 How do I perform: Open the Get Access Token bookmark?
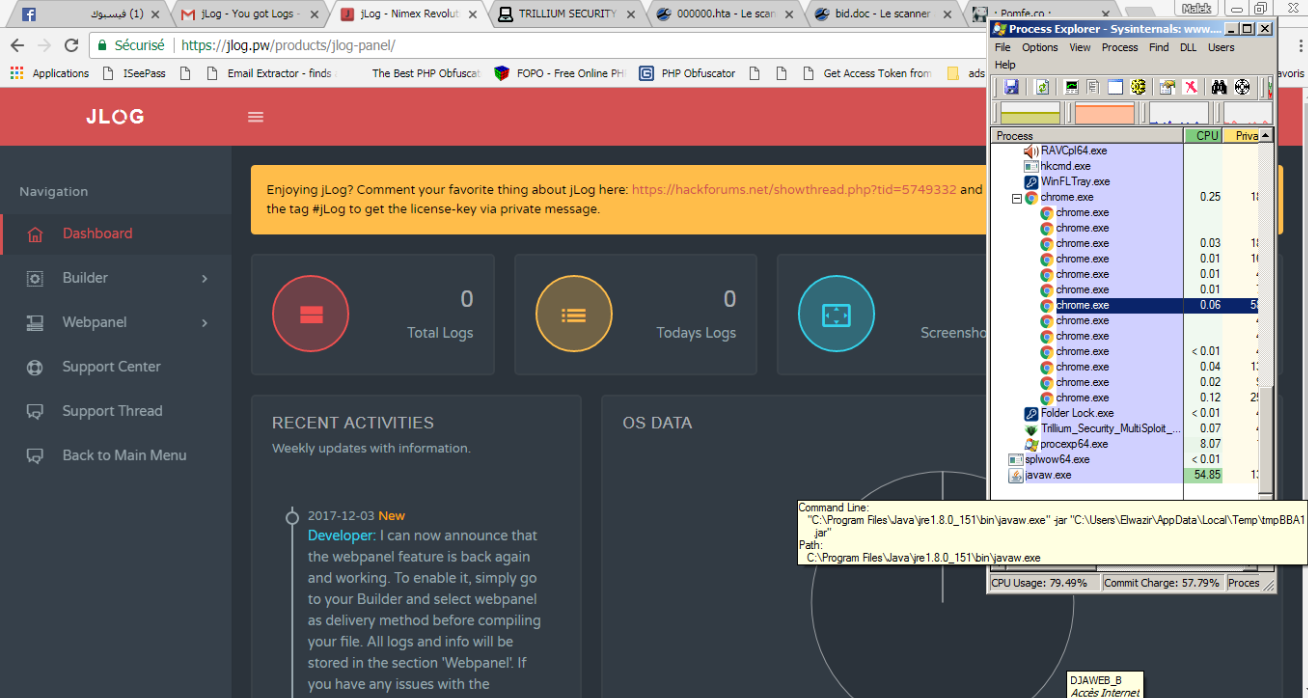(868, 73)
